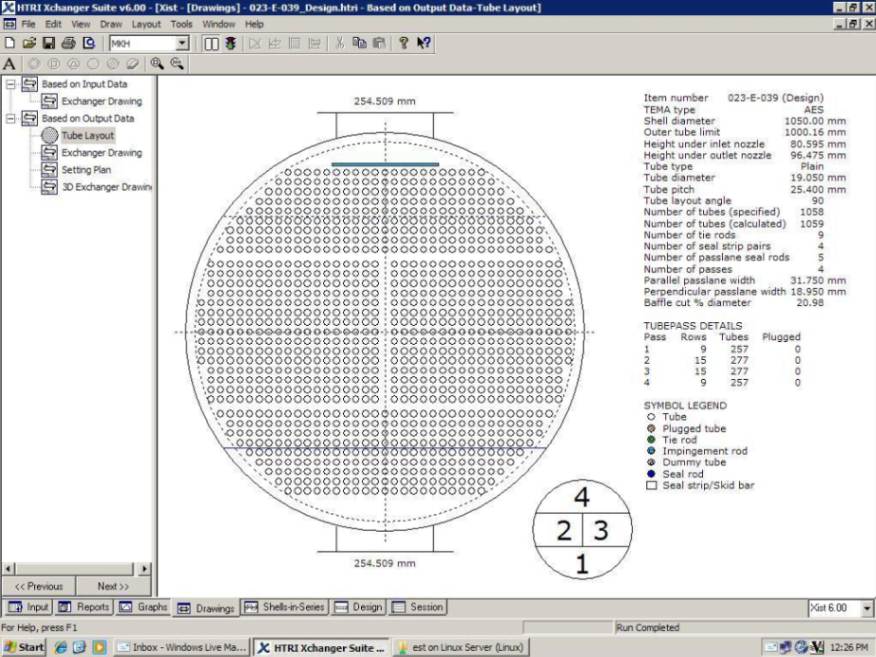Select Setting Plan in the tree
This screenshot has height=657, width=876.
point(85,170)
